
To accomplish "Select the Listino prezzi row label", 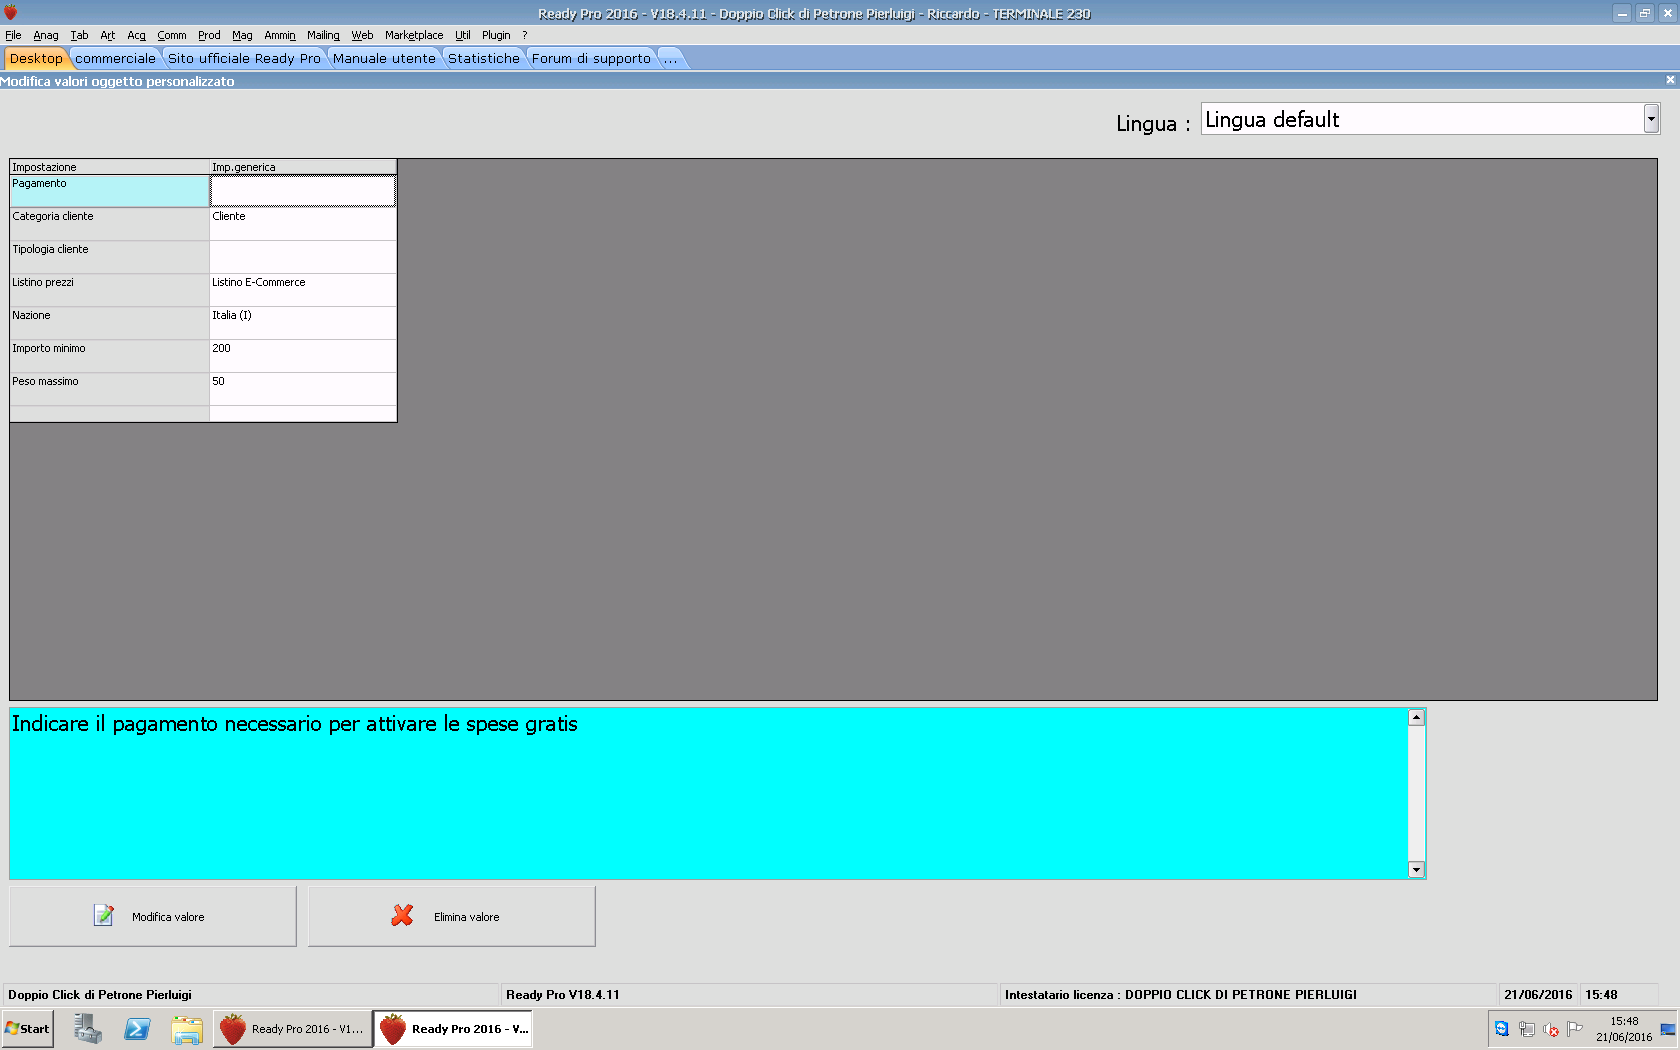I will click(x=109, y=290).
